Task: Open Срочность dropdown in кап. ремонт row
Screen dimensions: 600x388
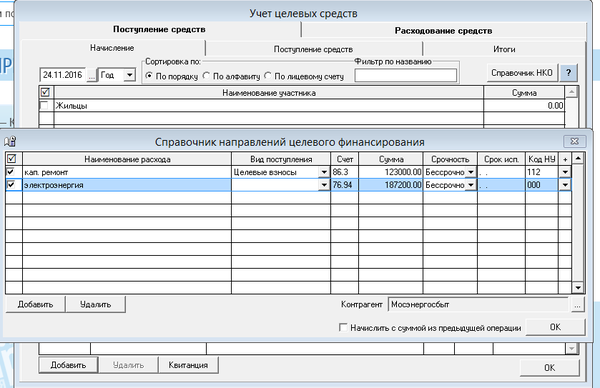Action: pos(471,172)
